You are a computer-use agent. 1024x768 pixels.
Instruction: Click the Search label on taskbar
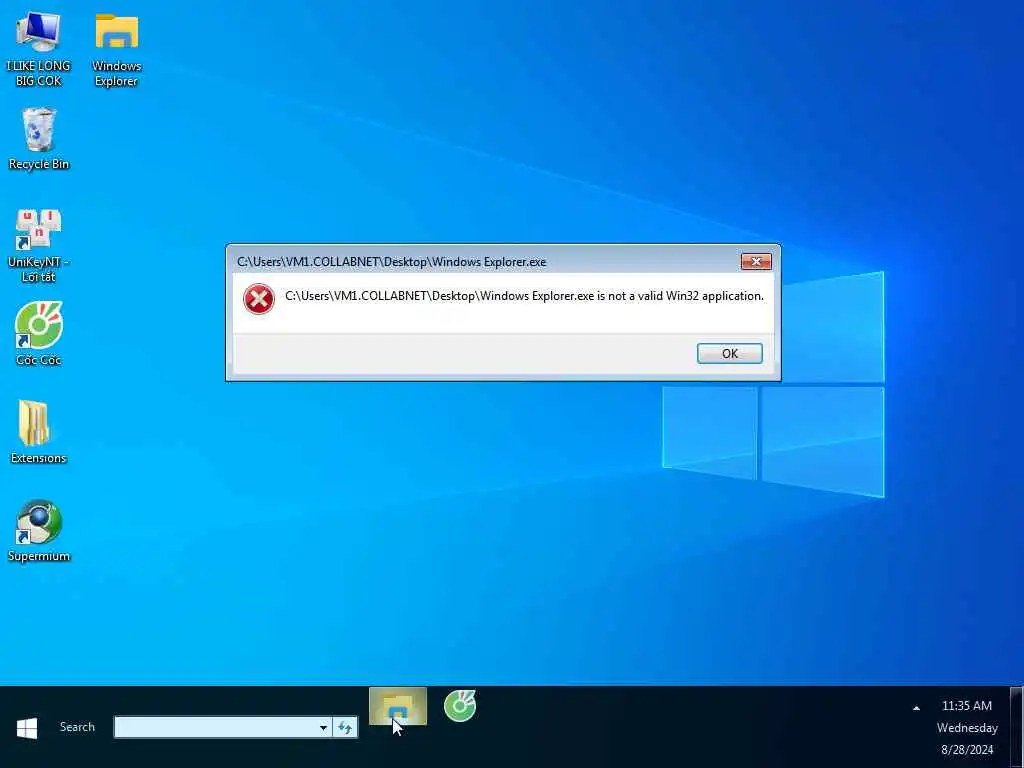pyautogui.click(x=77, y=727)
